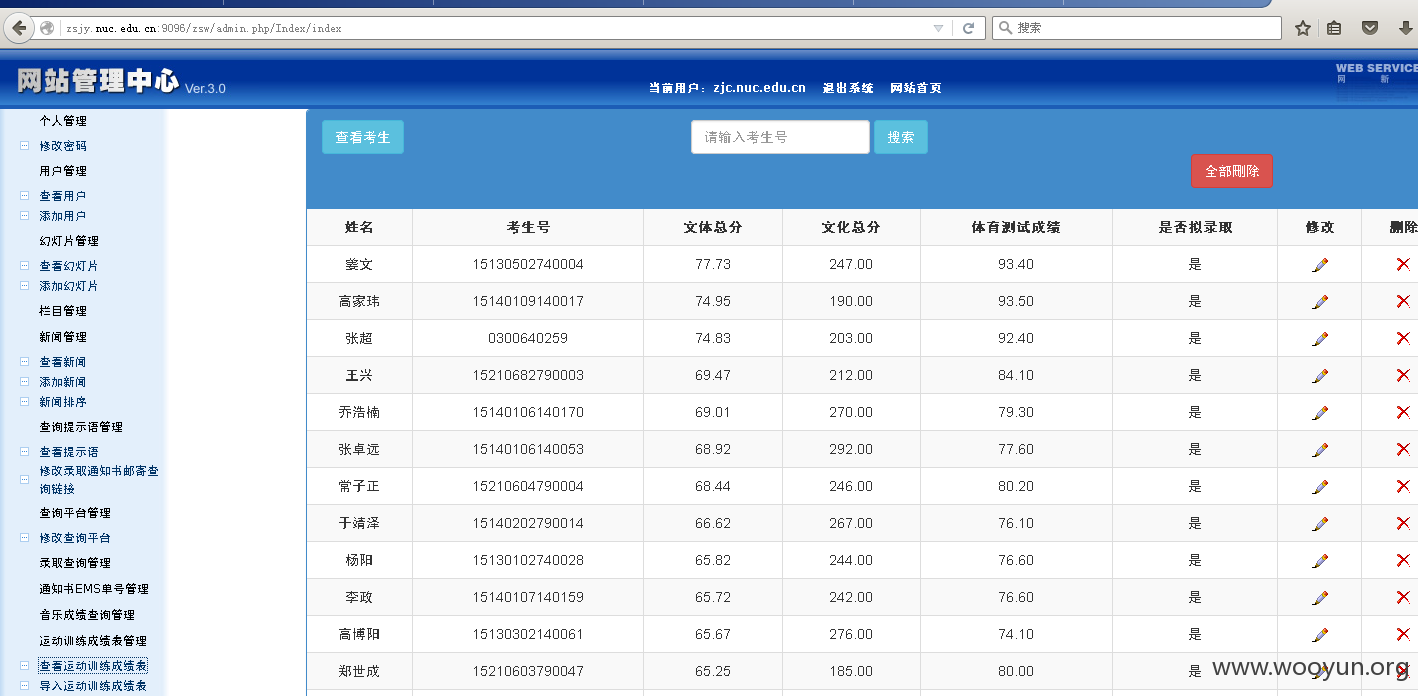Click the 体育测试成绩 column header
This screenshot has height=696, width=1418.
tap(1016, 227)
